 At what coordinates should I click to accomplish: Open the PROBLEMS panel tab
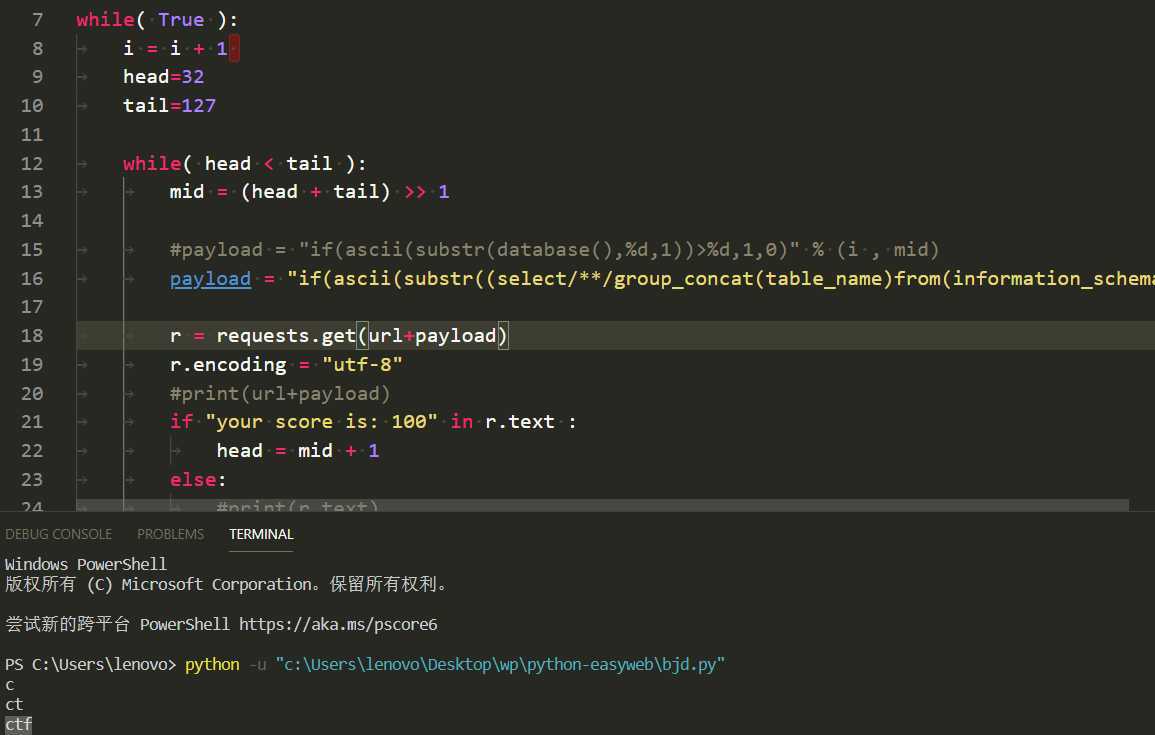[x=170, y=534]
